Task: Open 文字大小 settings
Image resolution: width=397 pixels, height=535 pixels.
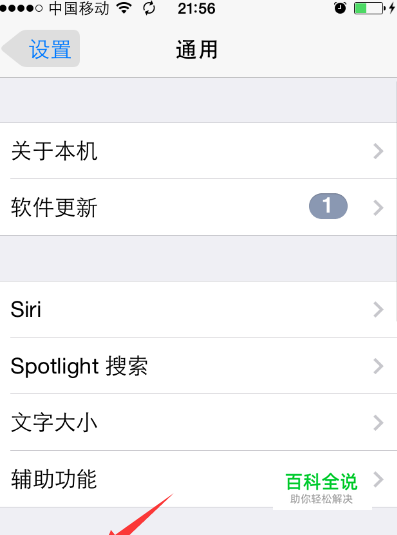Action: 198,422
